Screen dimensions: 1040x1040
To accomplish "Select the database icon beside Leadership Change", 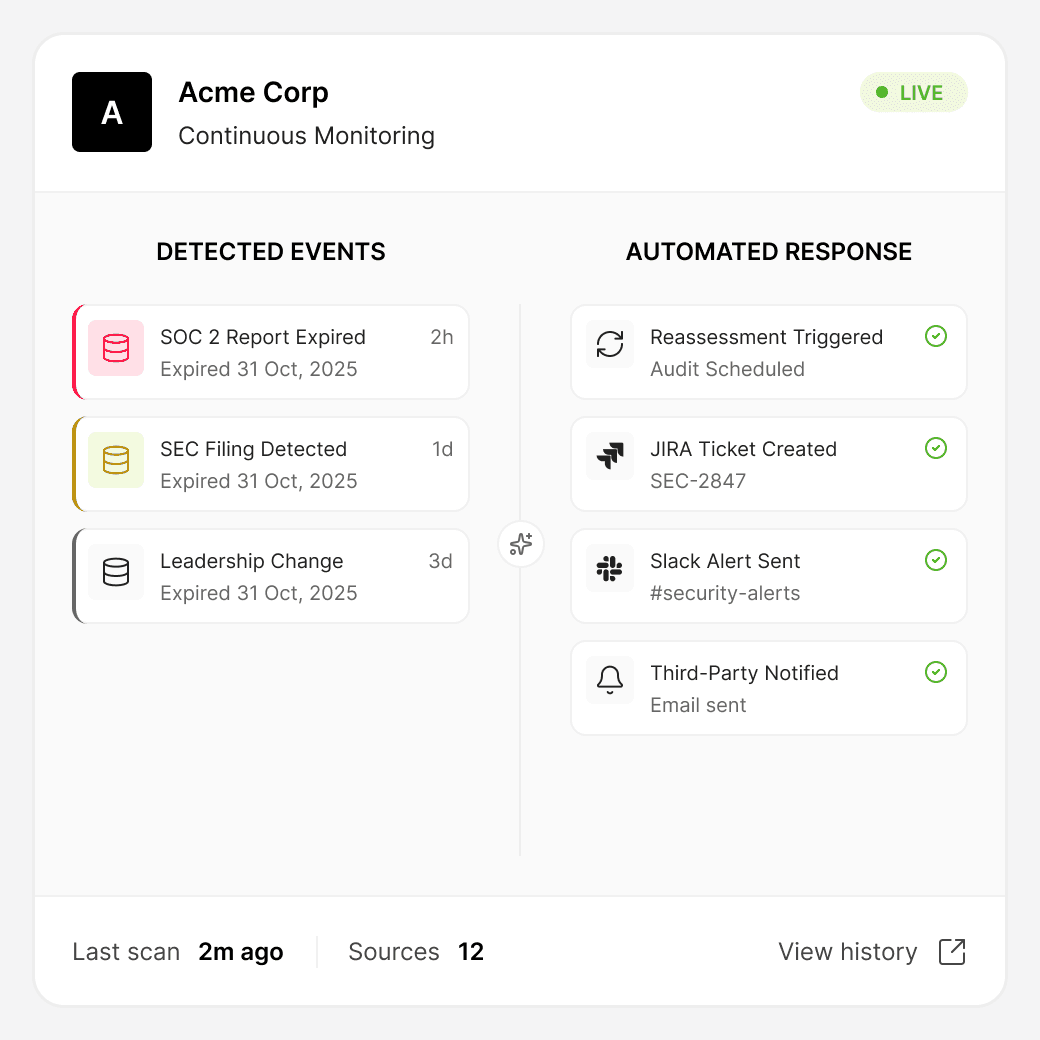I will coord(116,572).
